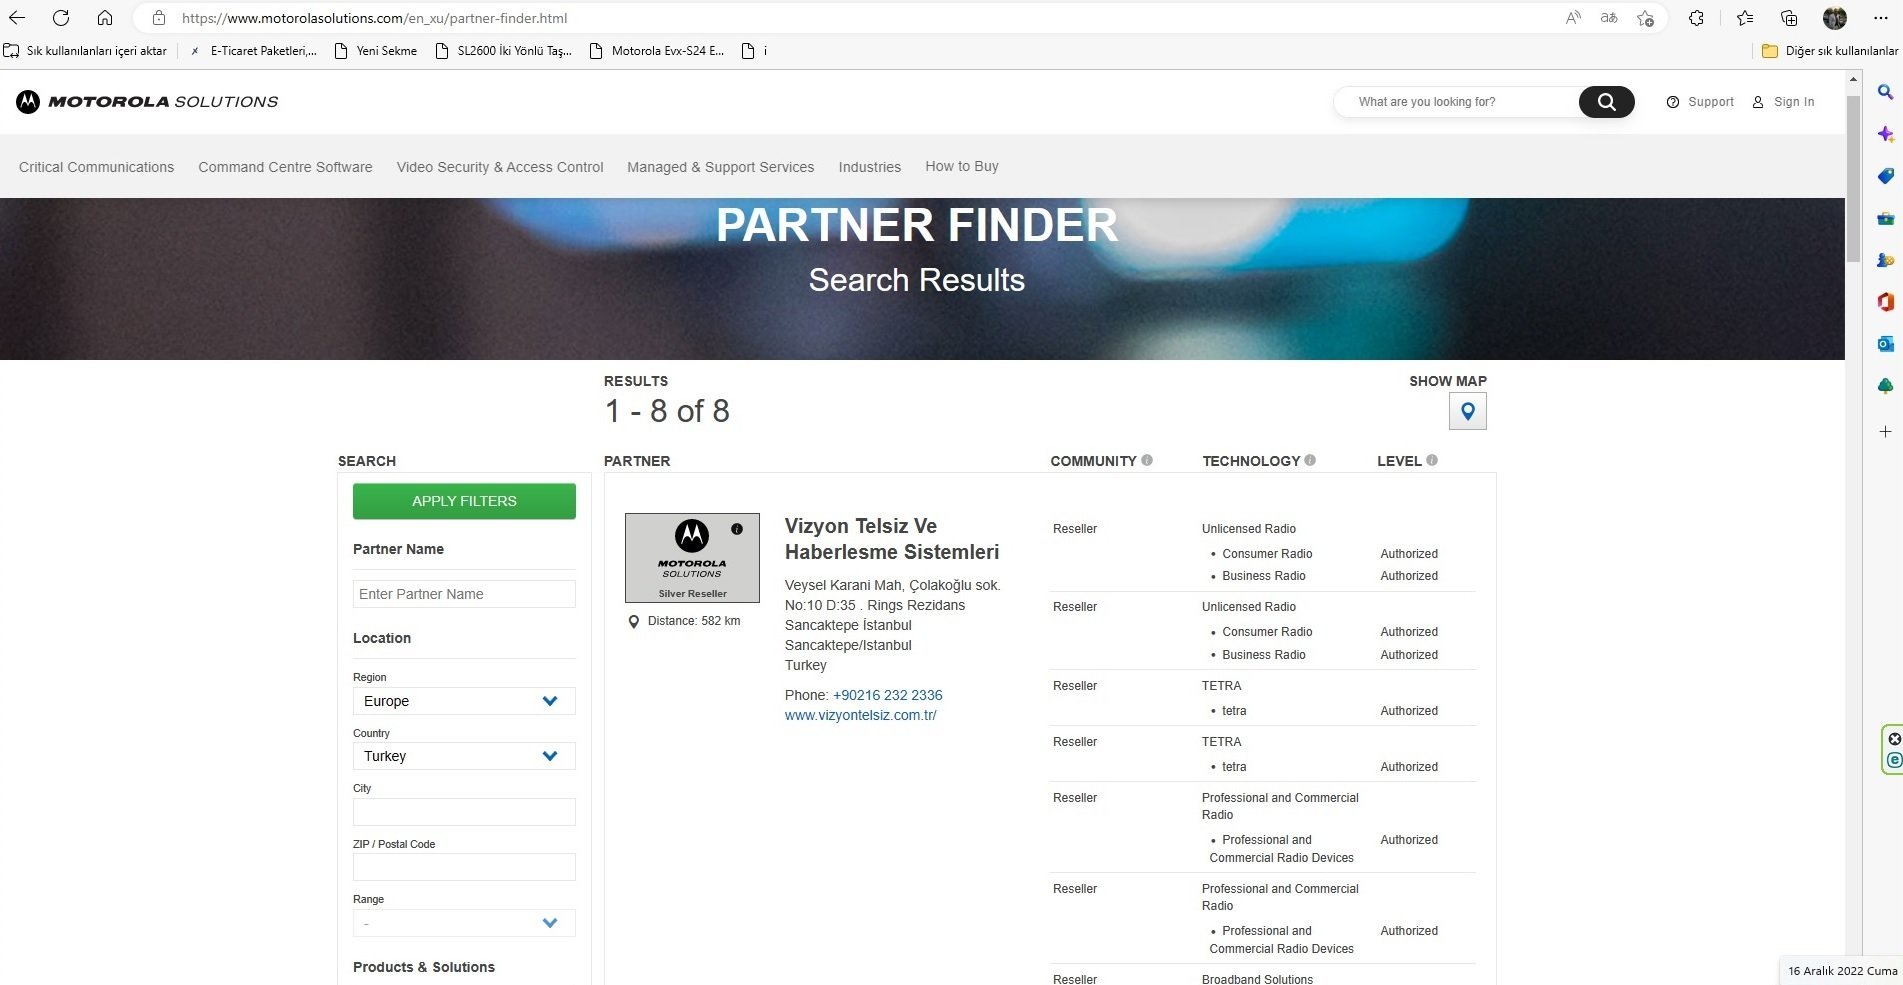Open the Range dropdown

(464, 923)
